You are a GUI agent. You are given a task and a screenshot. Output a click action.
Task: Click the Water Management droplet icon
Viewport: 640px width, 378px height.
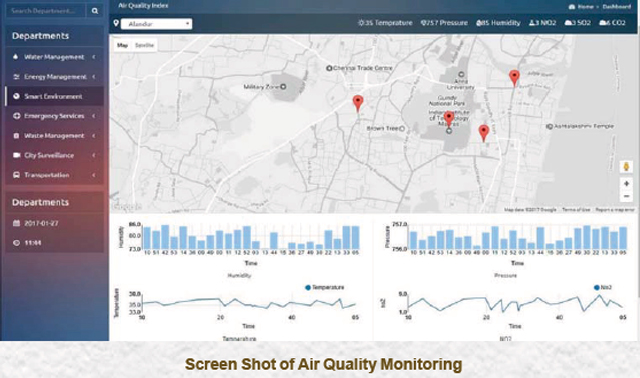16,57
